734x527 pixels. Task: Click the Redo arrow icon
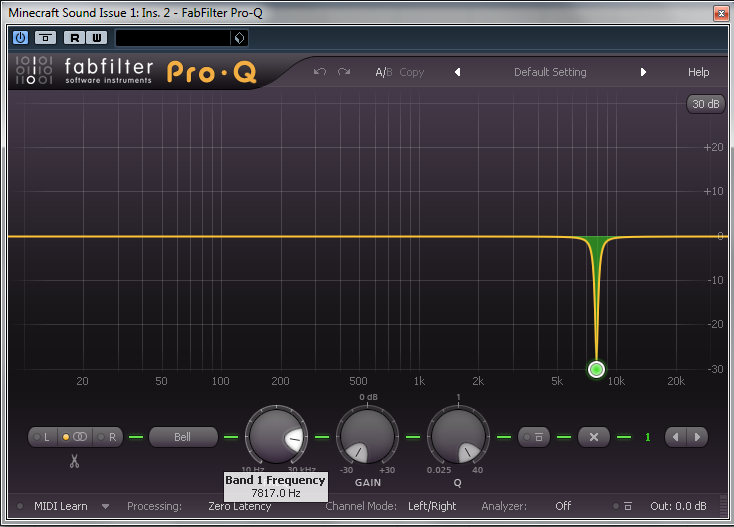pyautogui.click(x=344, y=72)
